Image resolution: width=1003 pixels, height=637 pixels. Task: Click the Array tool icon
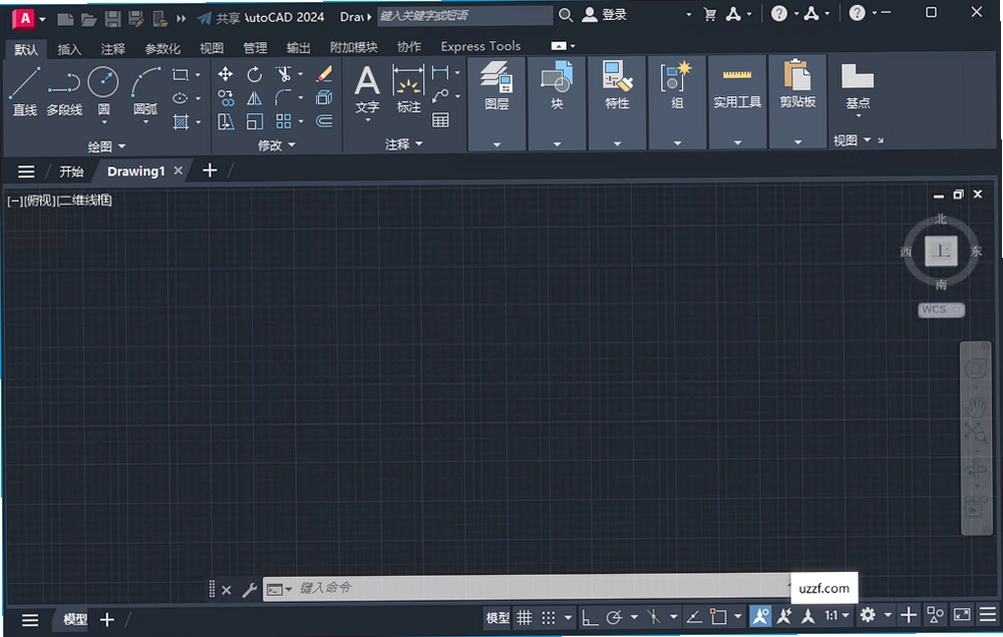pyautogui.click(x=283, y=122)
